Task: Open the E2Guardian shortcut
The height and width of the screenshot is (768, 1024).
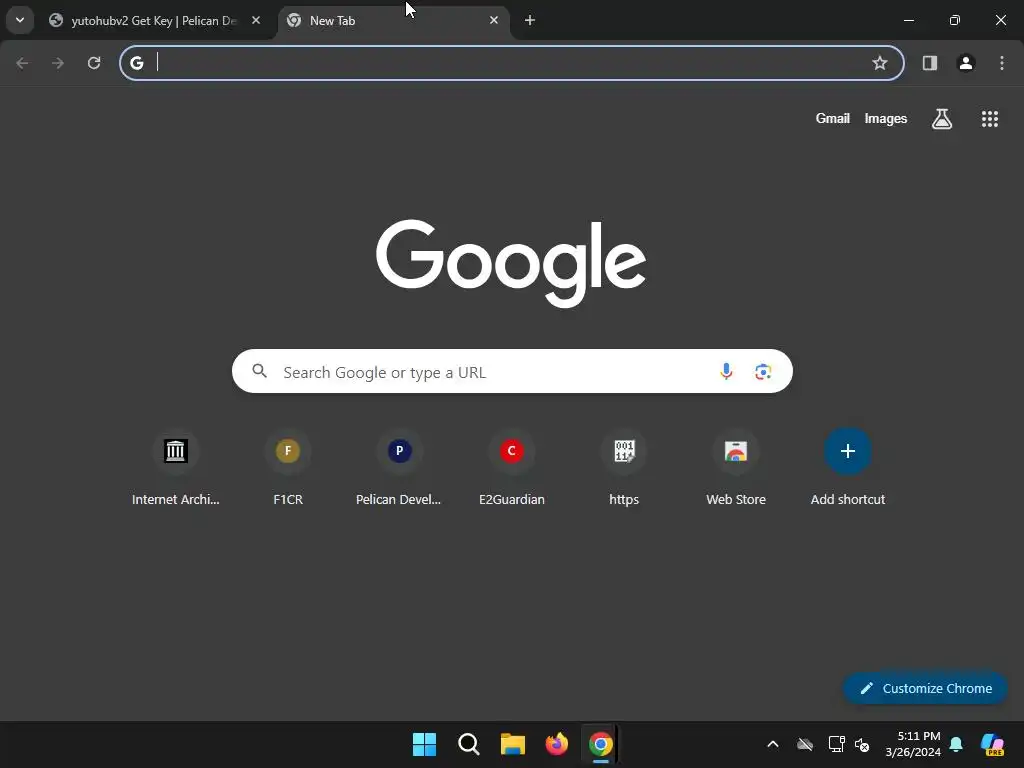Action: (x=512, y=468)
